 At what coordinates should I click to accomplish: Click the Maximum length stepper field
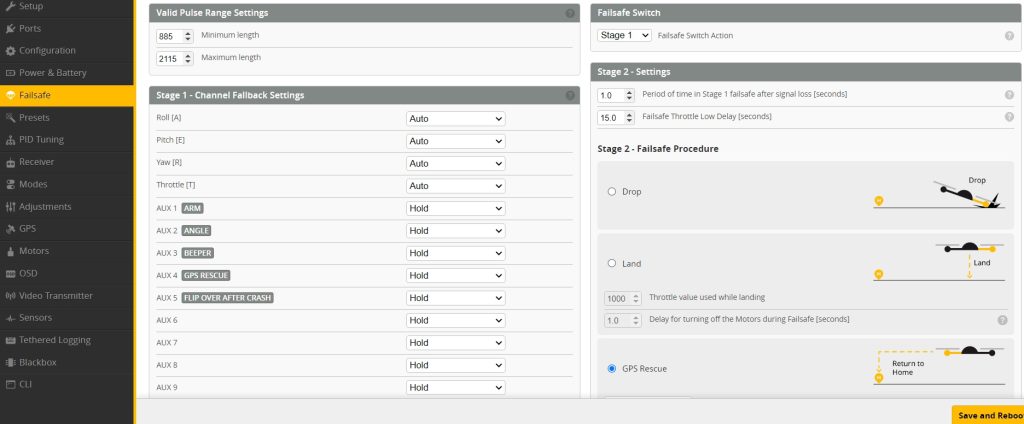(x=170, y=58)
